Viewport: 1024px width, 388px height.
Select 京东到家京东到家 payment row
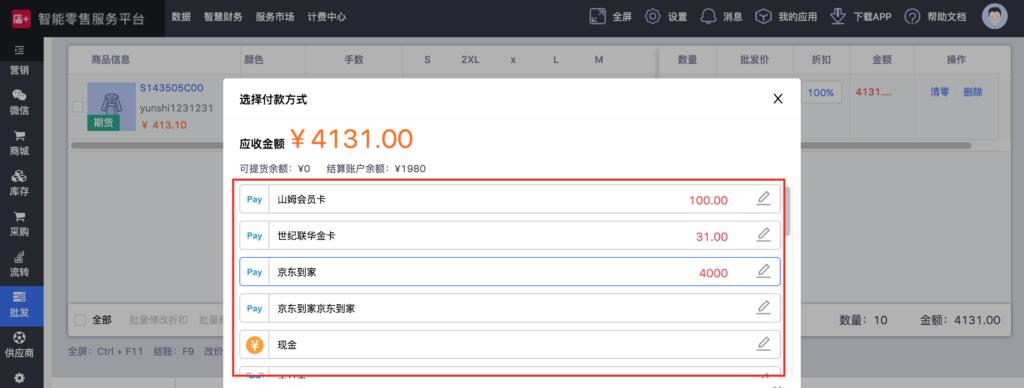(x=509, y=308)
